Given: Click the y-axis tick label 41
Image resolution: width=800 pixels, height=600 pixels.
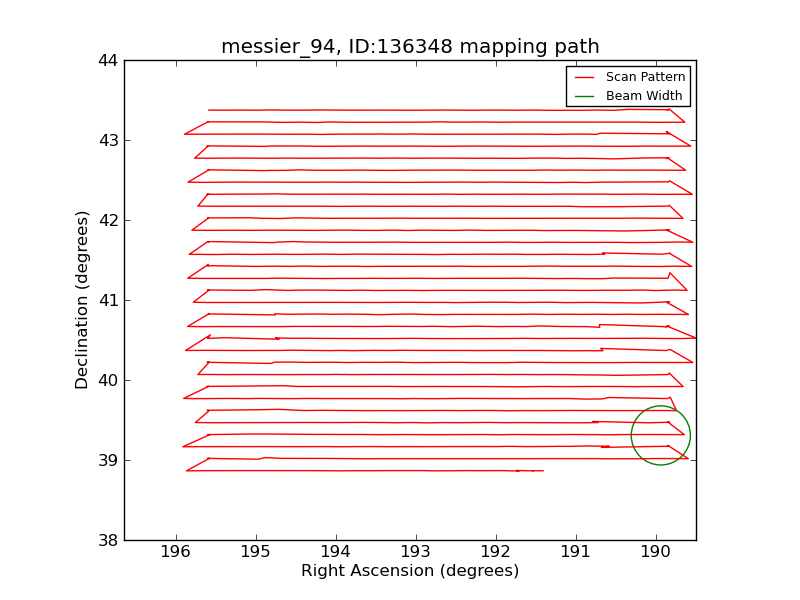Looking at the screenshot, I should 108,301.
